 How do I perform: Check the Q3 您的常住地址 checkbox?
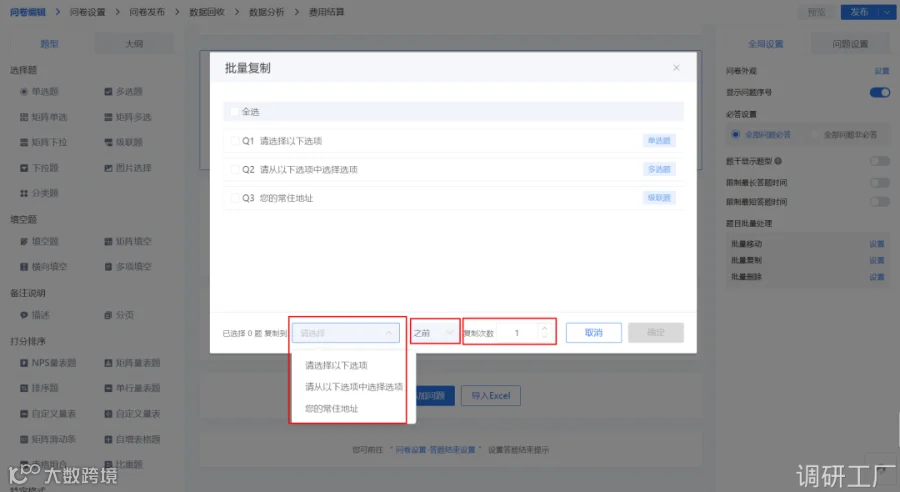[234, 198]
